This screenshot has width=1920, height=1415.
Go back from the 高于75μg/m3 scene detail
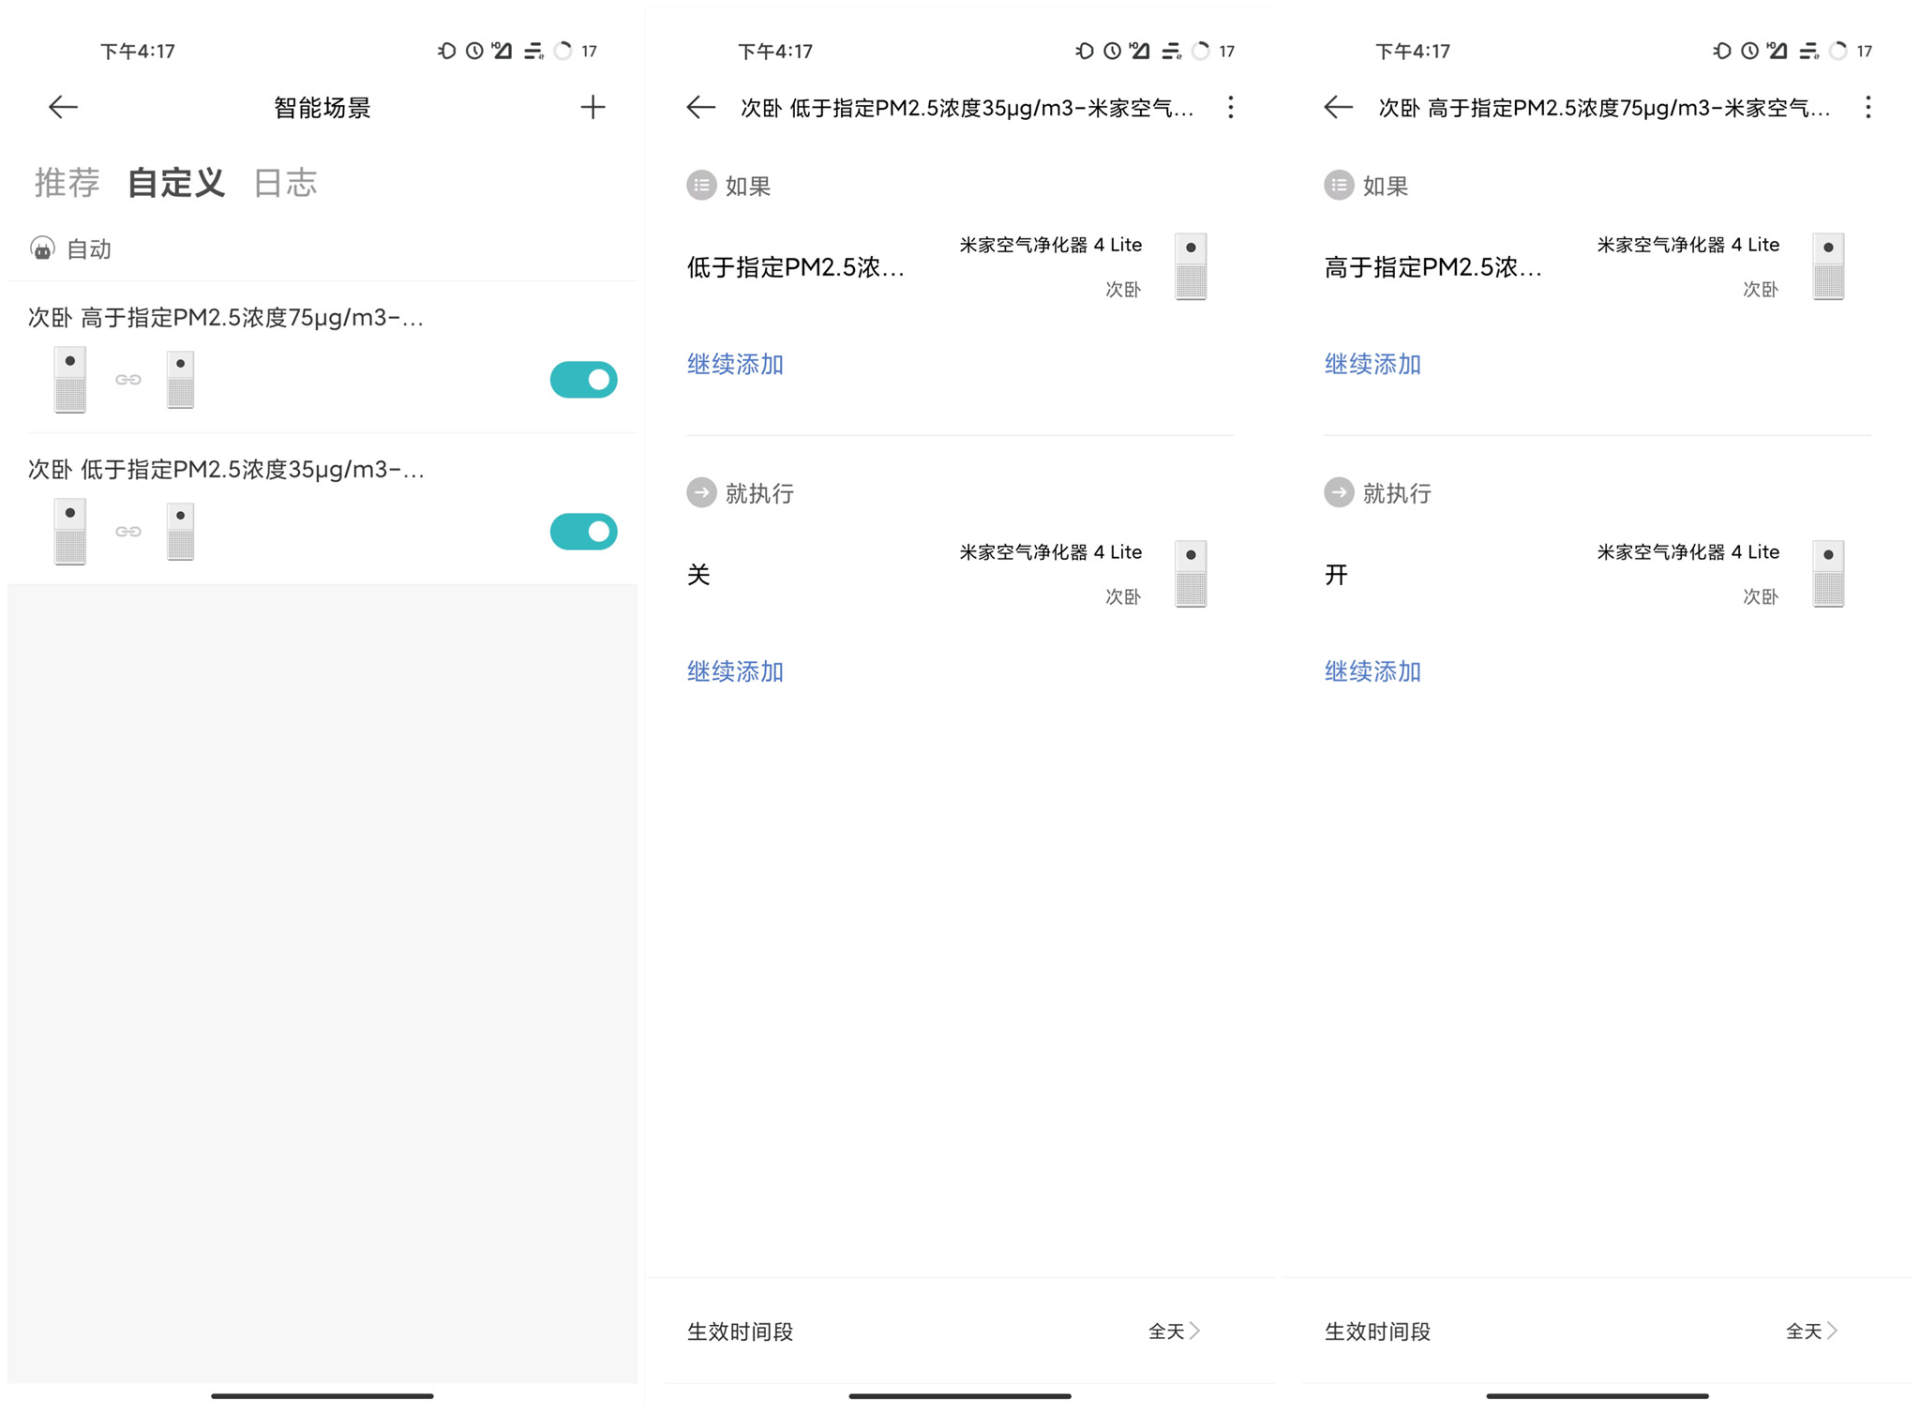pos(1338,107)
